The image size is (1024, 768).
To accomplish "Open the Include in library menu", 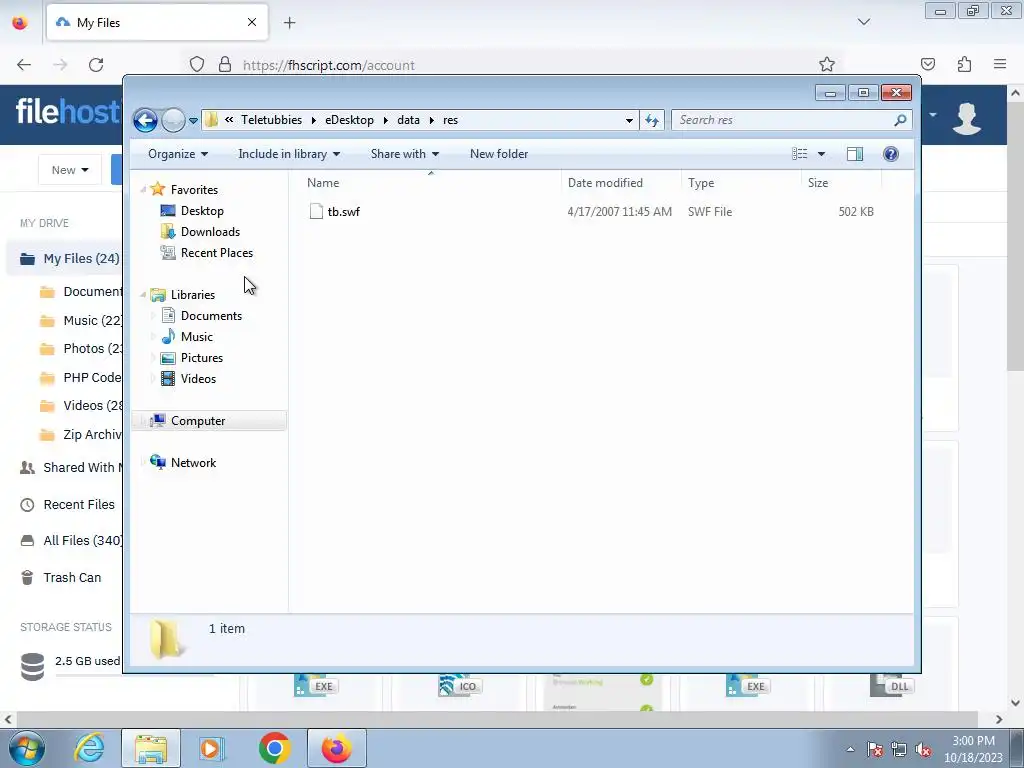I will click(x=289, y=154).
